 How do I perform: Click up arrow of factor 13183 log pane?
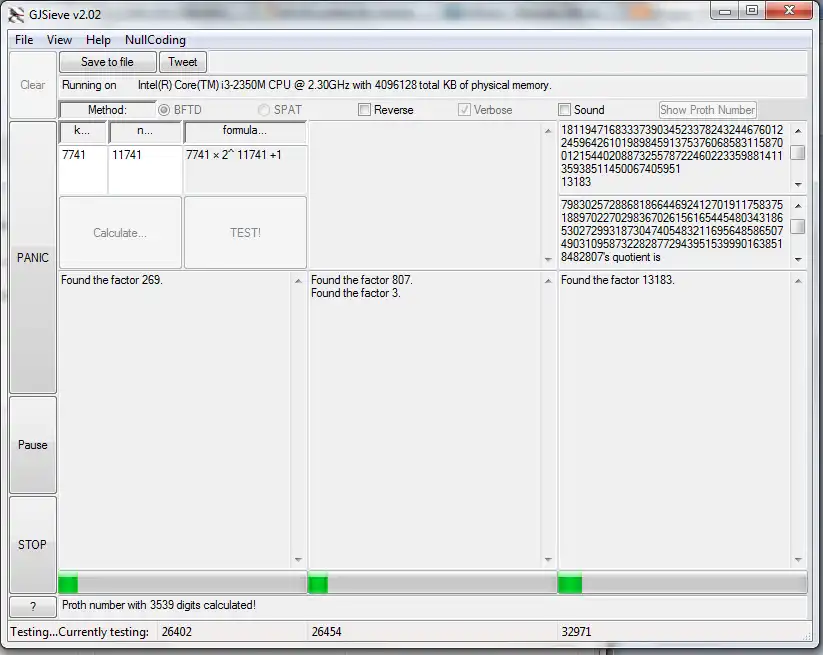click(x=798, y=281)
